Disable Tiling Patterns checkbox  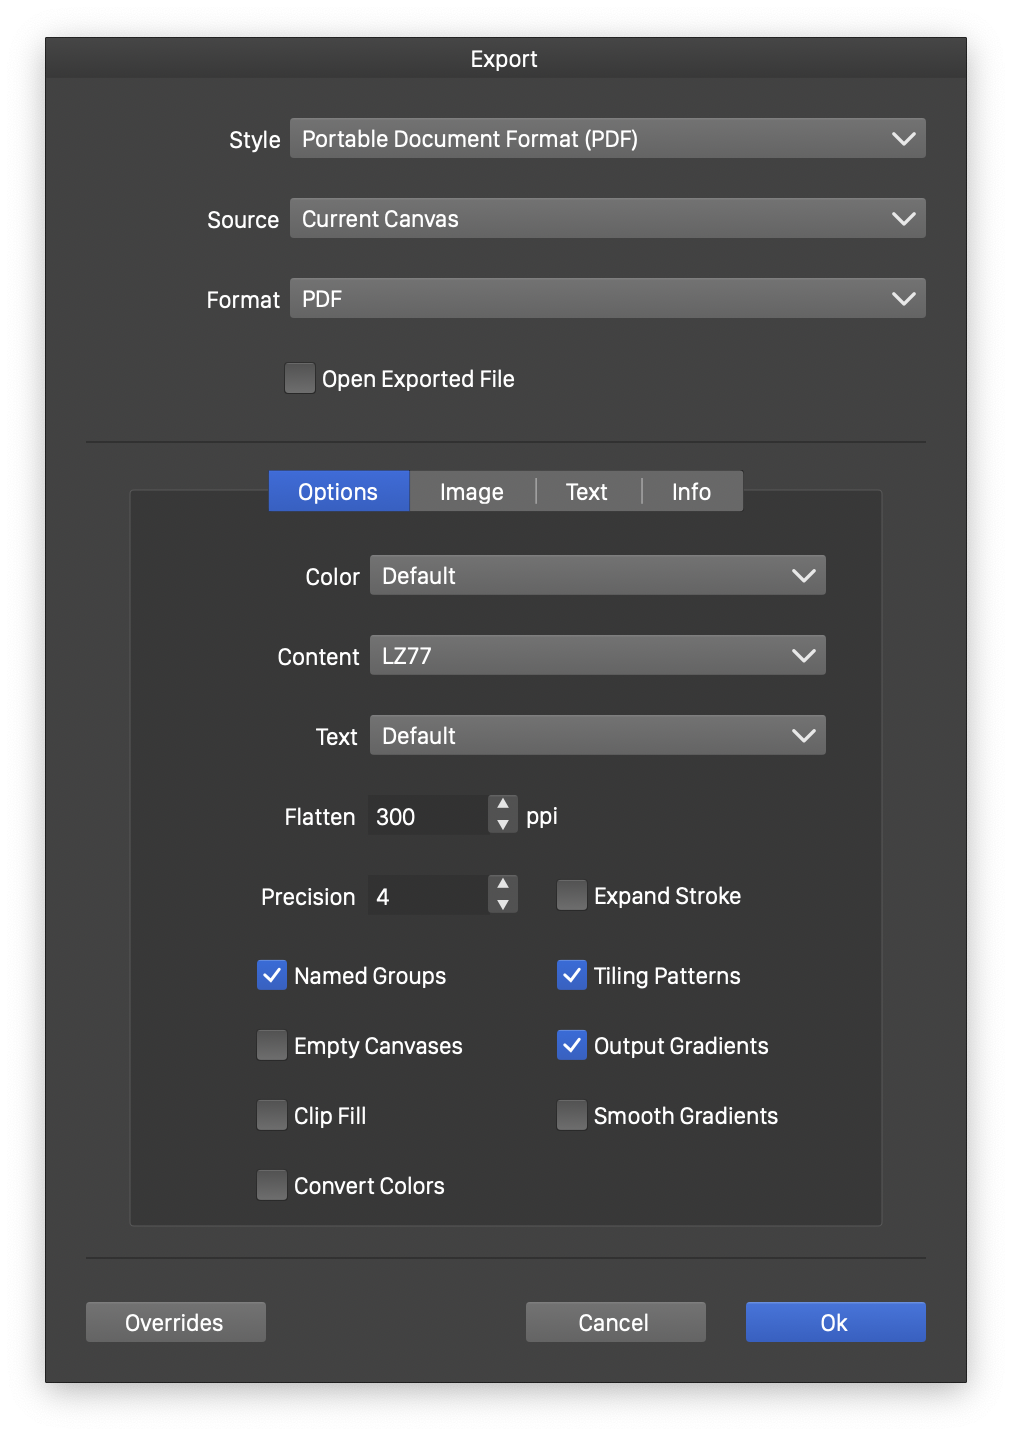pos(572,975)
